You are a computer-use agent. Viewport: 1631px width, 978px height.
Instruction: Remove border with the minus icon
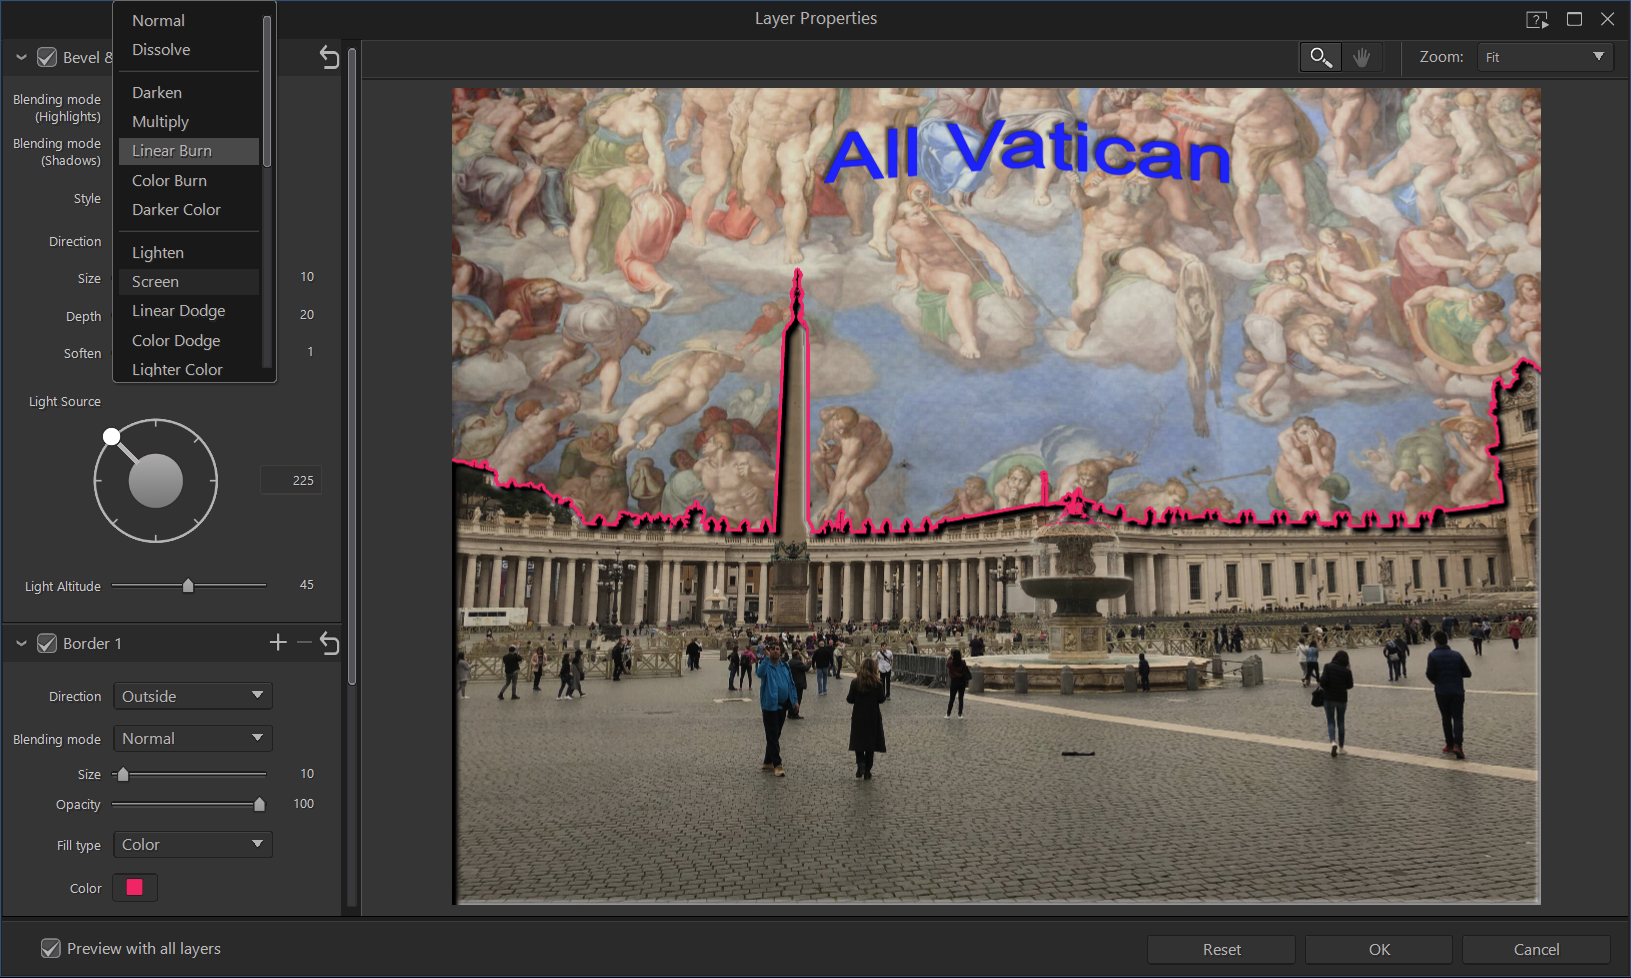pos(304,643)
